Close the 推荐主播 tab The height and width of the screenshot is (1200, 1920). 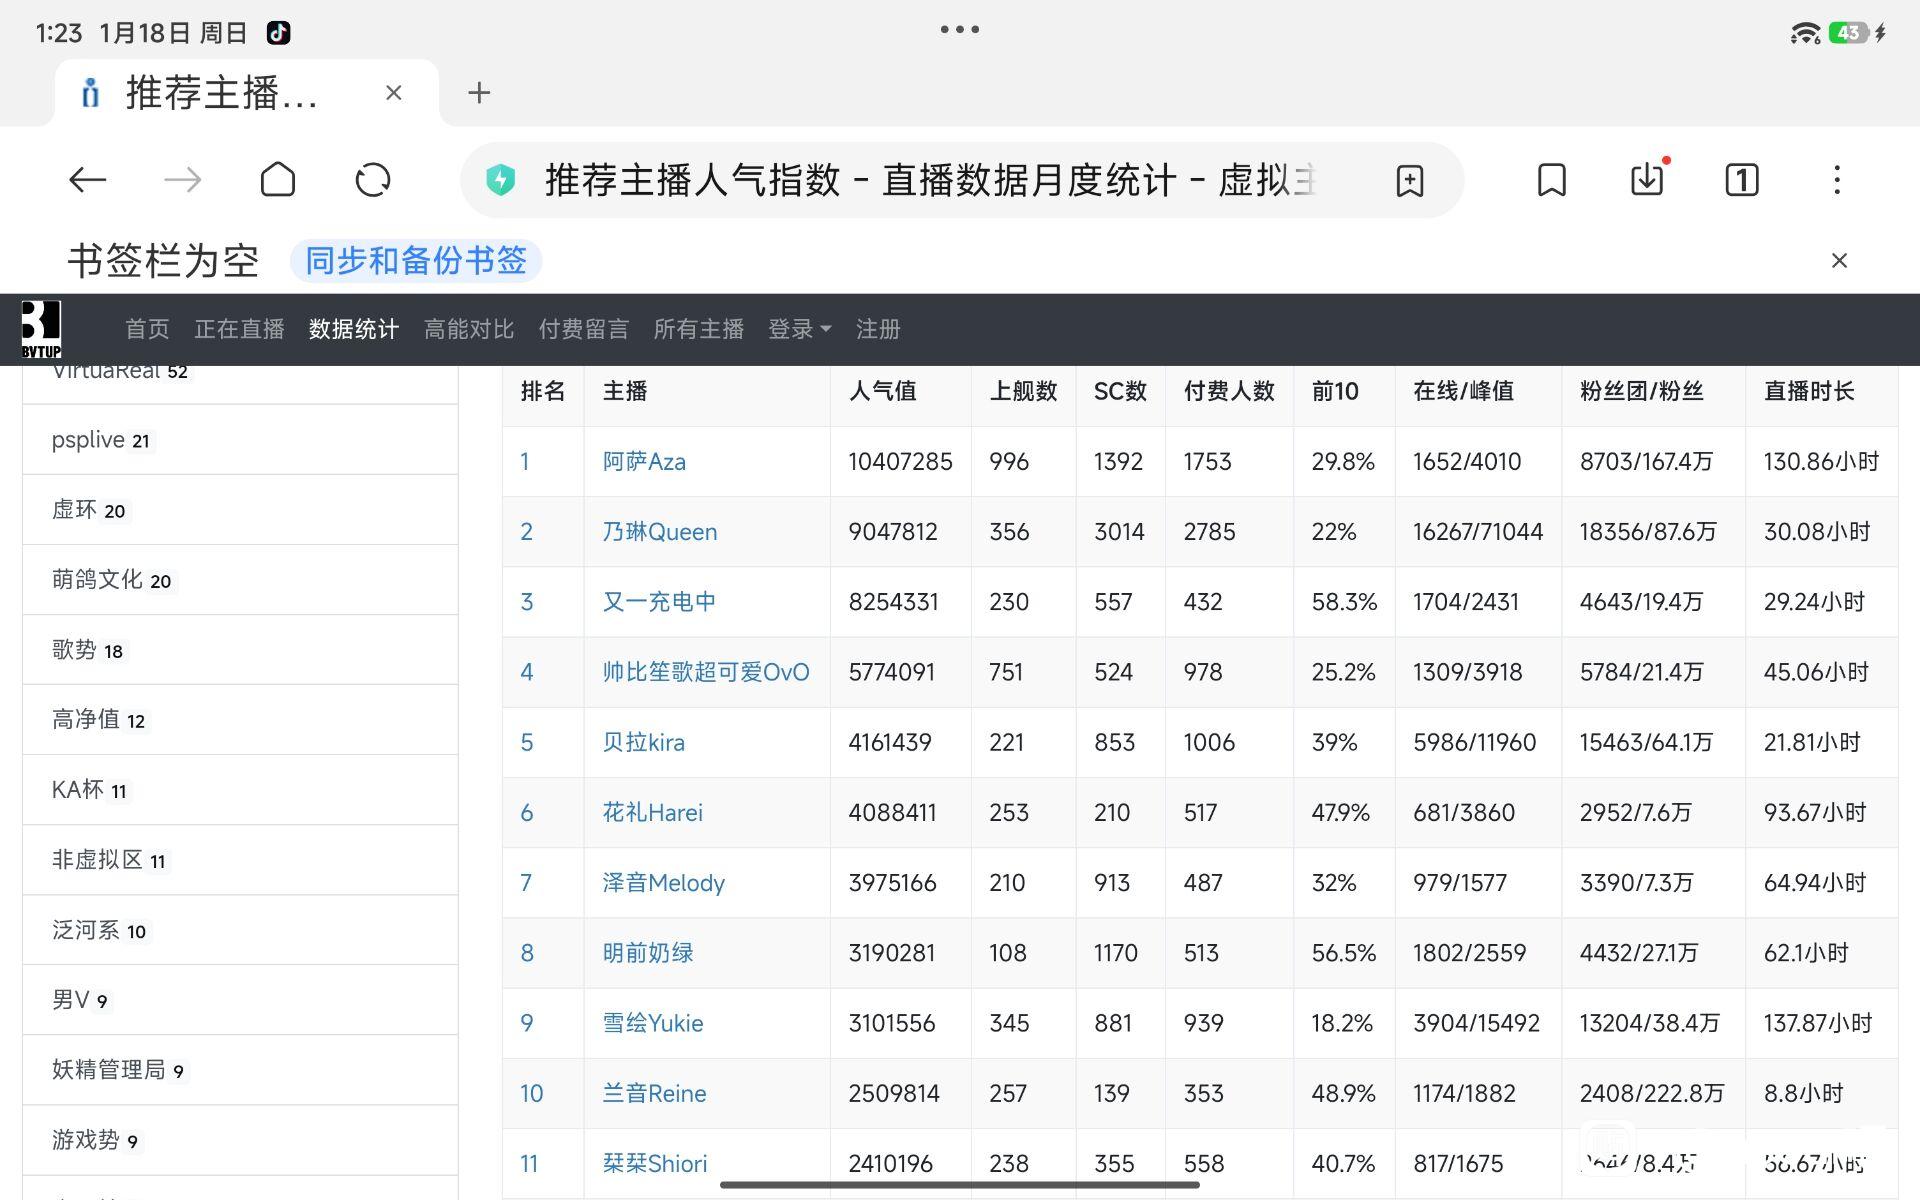(393, 93)
